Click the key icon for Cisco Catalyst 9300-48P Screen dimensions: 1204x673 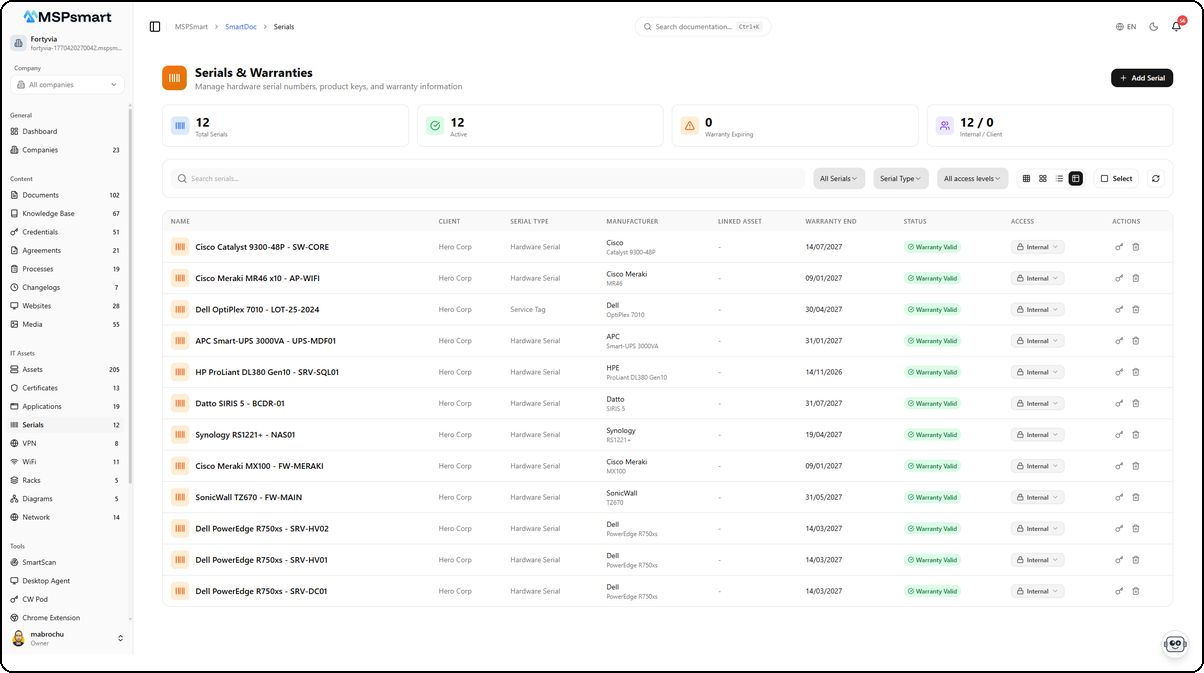click(x=1119, y=247)
